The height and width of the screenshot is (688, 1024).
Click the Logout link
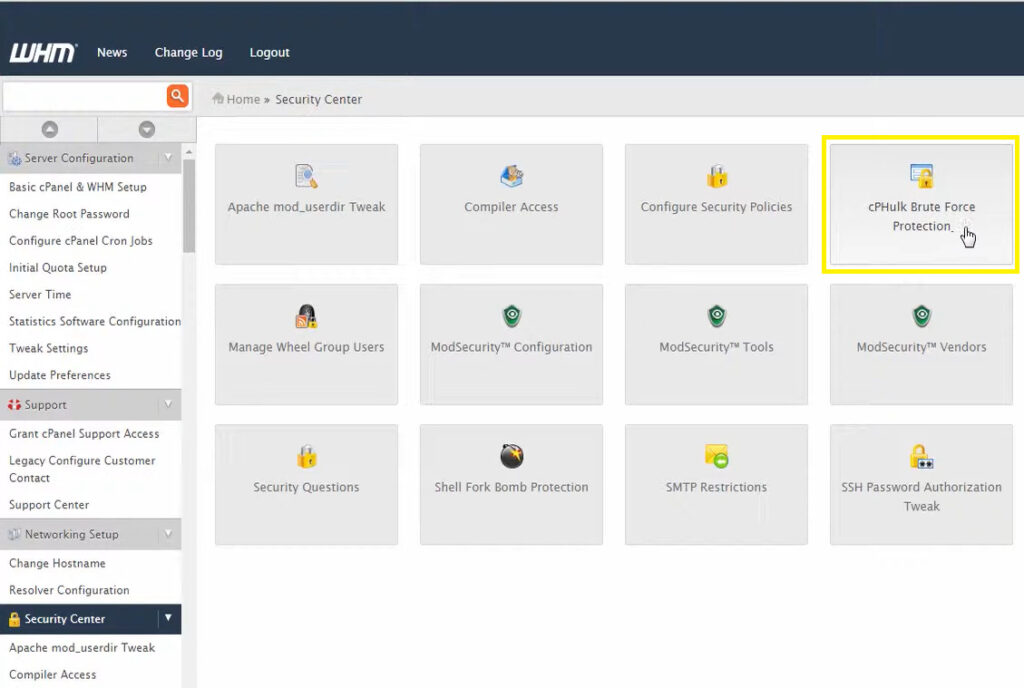(x=269, y=53)
